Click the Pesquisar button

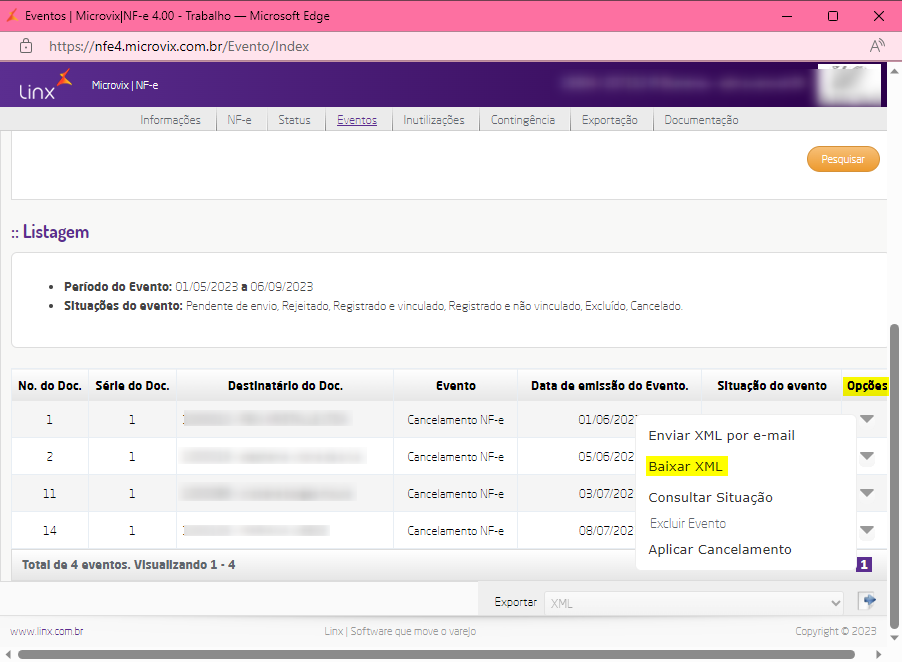[843, 159]
